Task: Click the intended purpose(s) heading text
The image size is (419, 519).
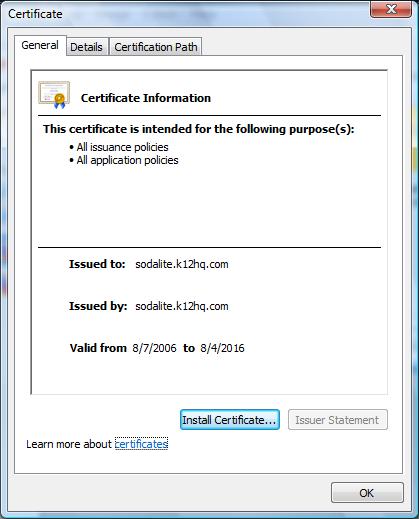Action: point(199,129)
